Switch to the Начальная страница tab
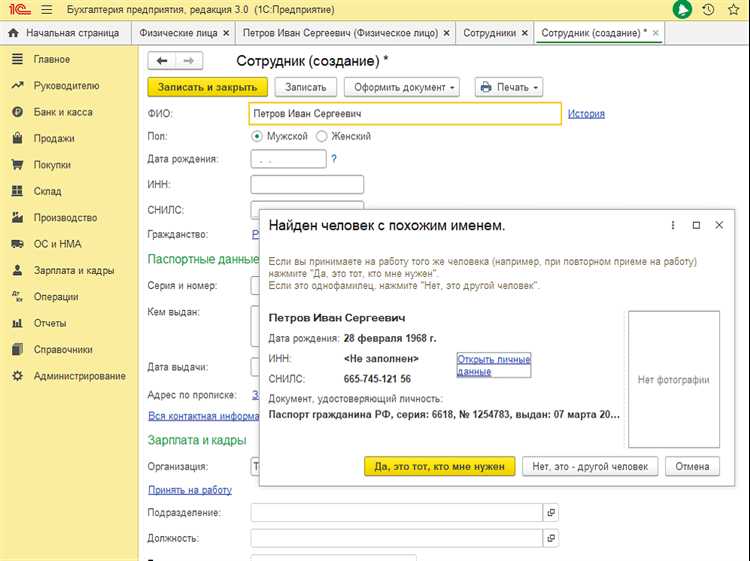 pyautogui.click(x=66, y=33)
